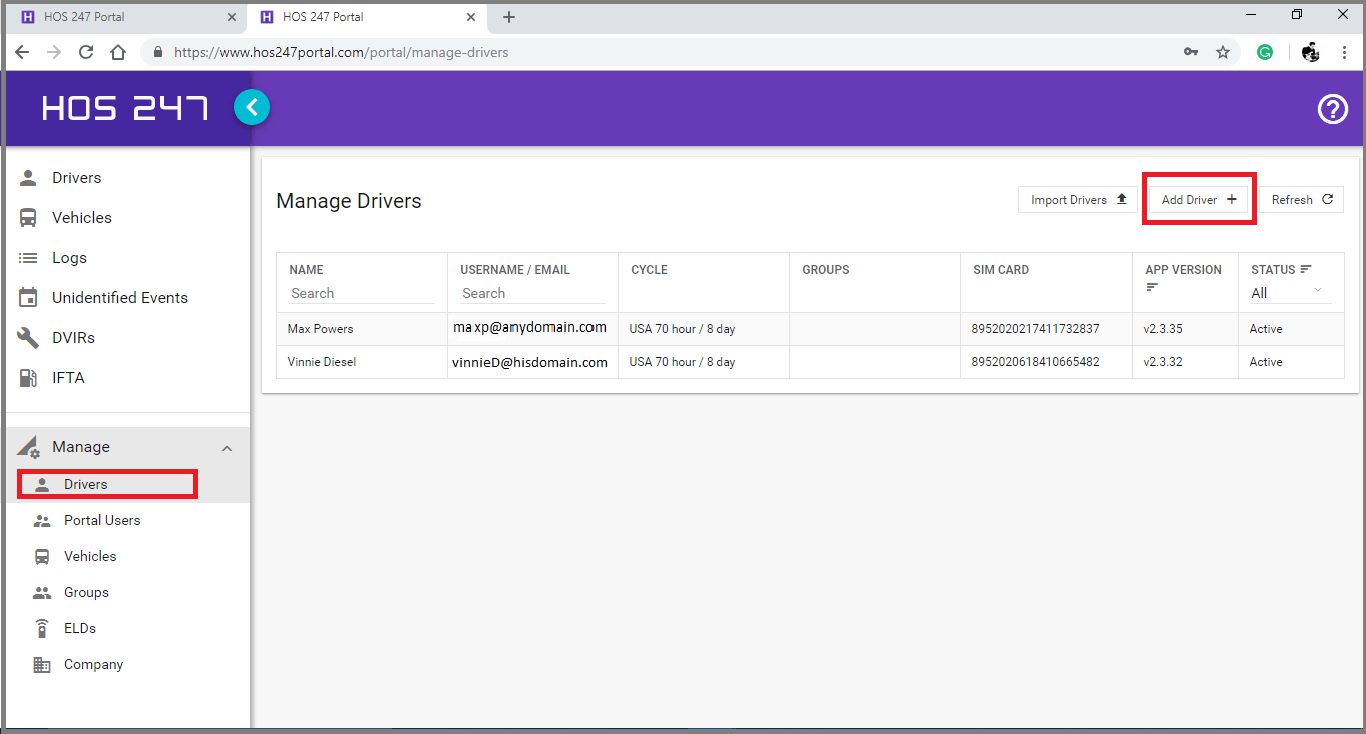Collapse the sidebar with the blue arrow
This screenshot has width=1366, height=734.
coord(252,107)
